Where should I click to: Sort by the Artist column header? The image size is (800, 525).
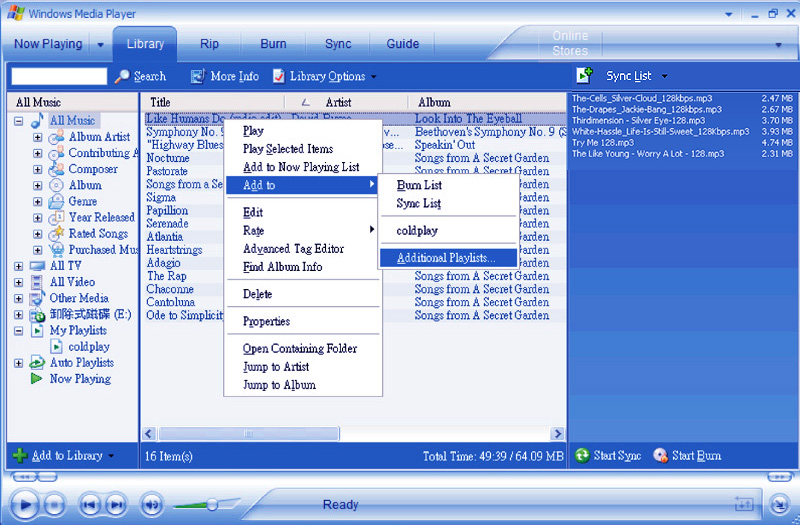coord(346,102)
